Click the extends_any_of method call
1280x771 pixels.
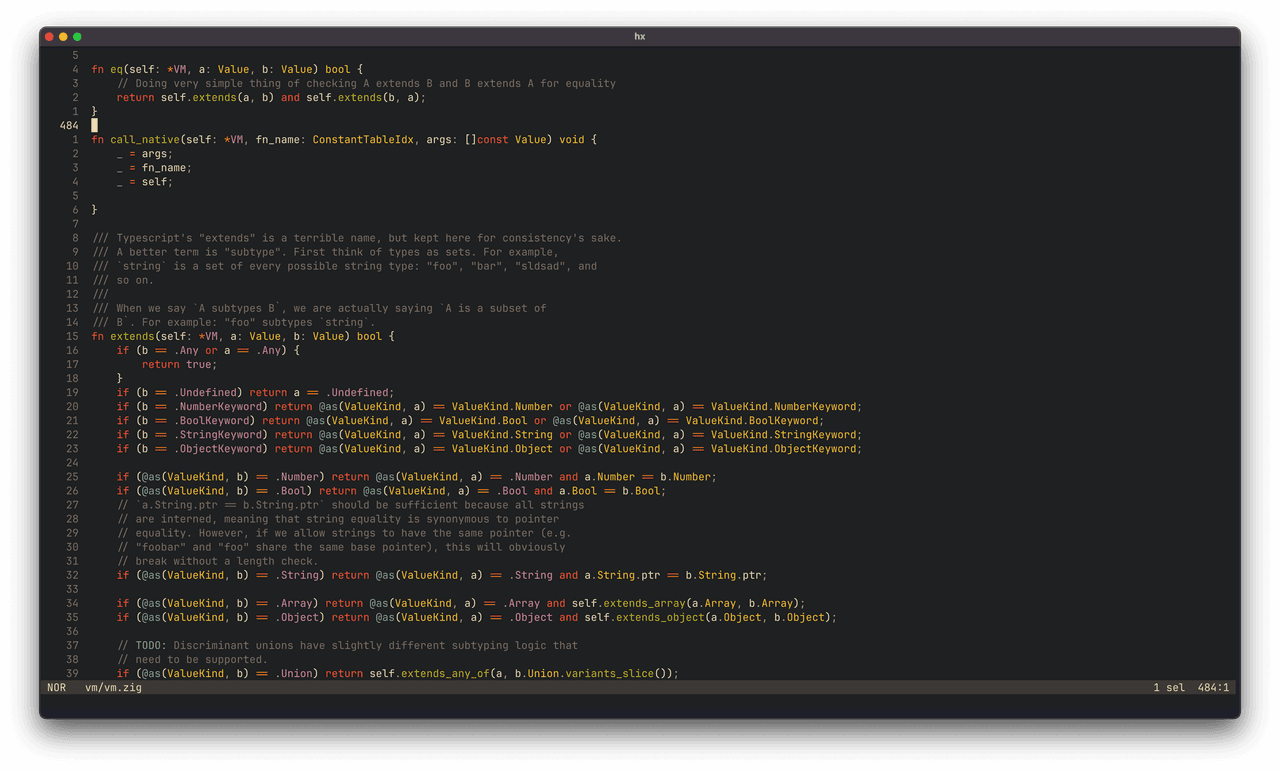coord(444,674)
